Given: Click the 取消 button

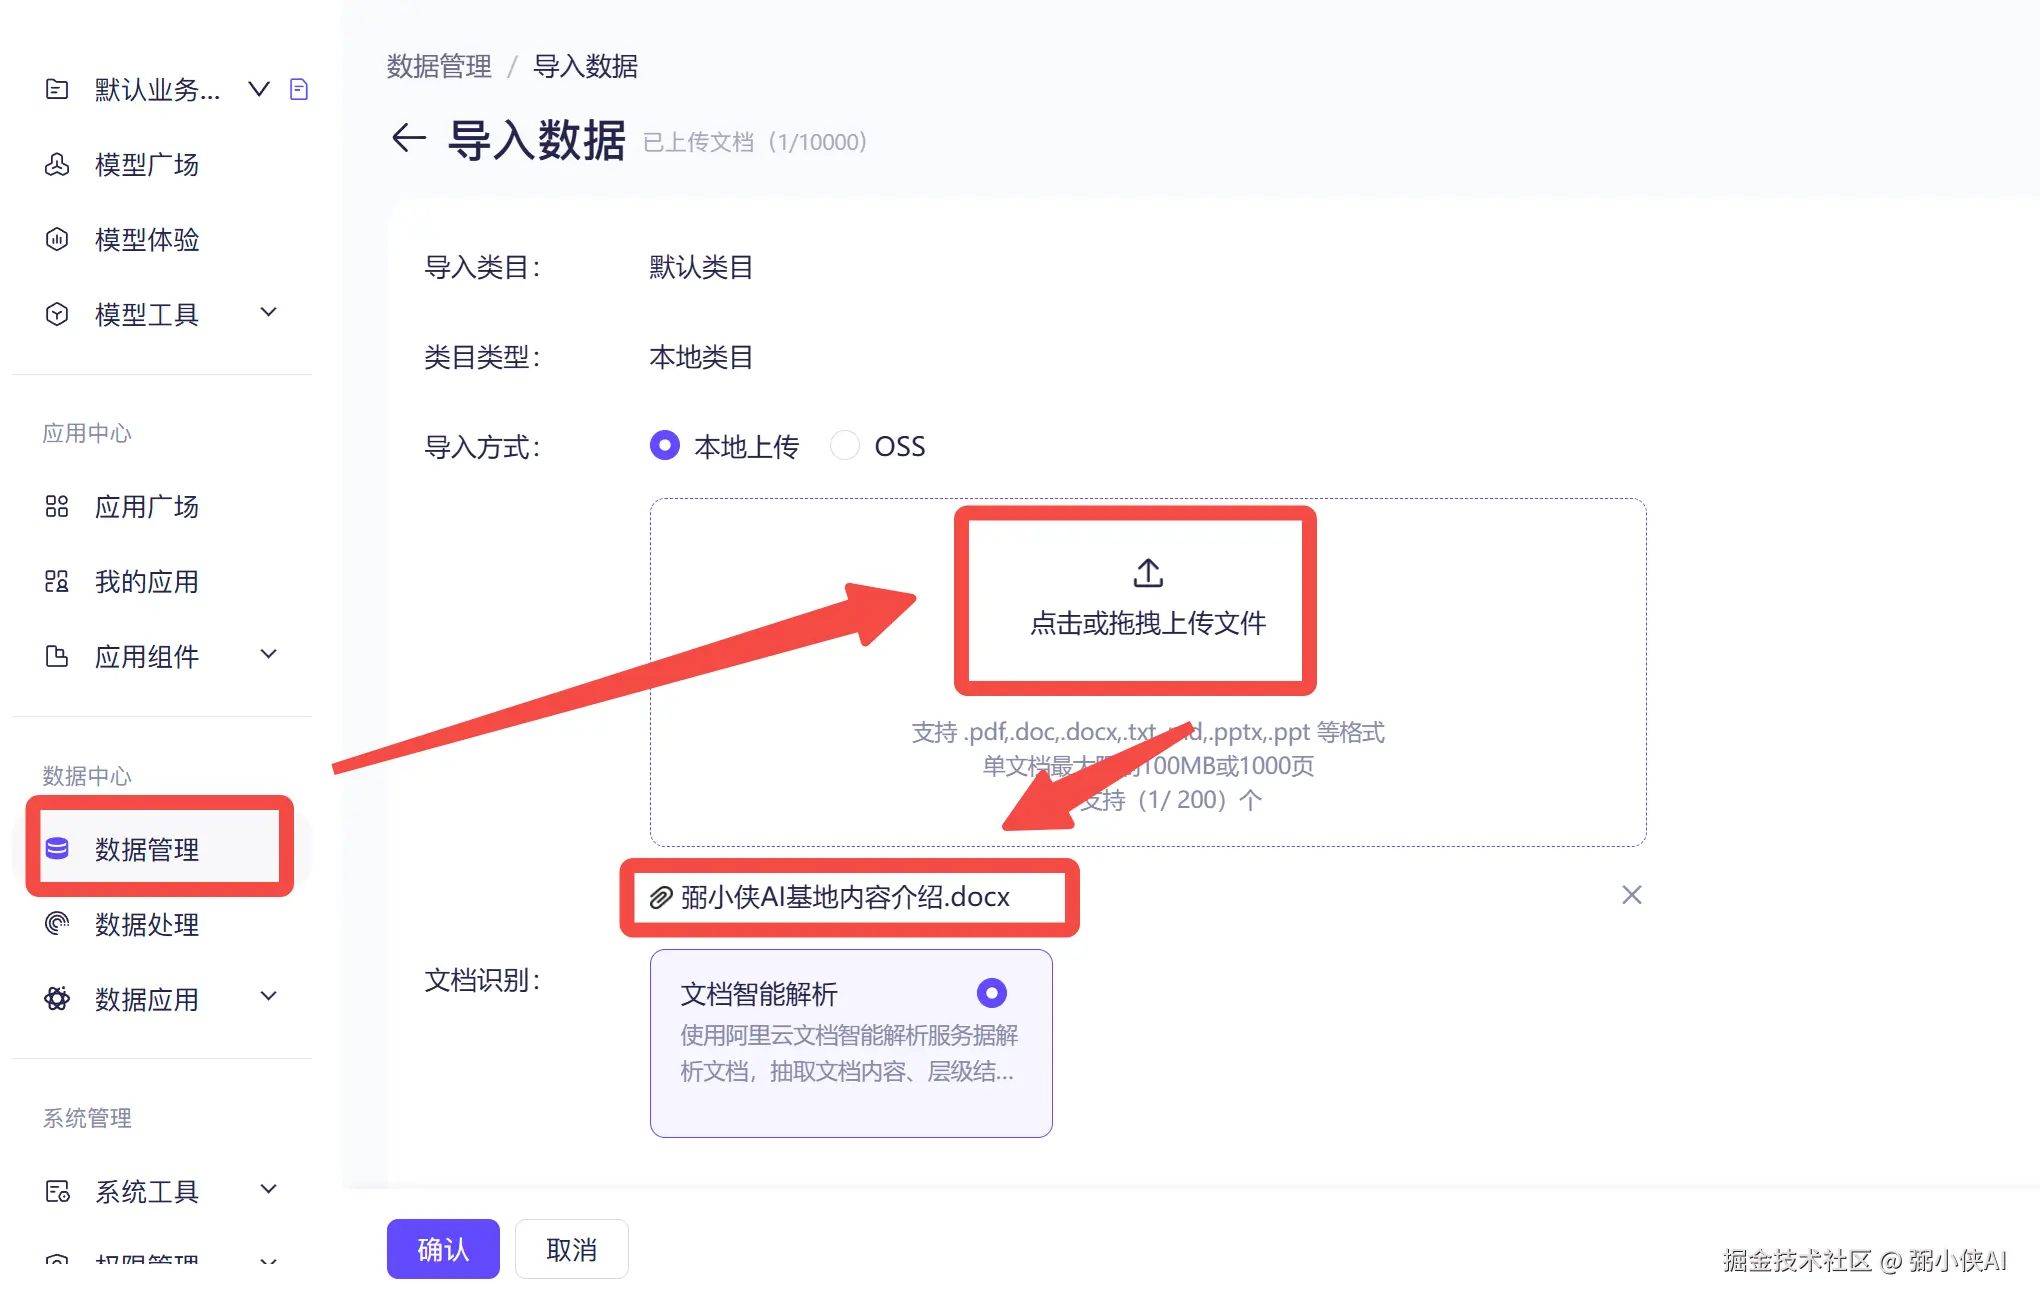Looking at the screenshot, I should [571, 1249].
